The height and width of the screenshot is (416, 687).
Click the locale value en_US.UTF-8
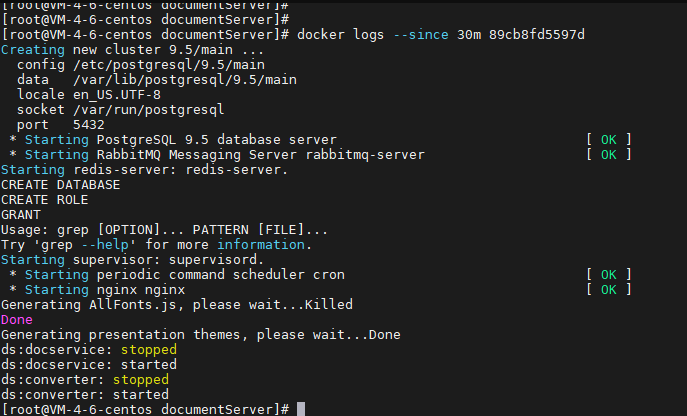(117, 95)
